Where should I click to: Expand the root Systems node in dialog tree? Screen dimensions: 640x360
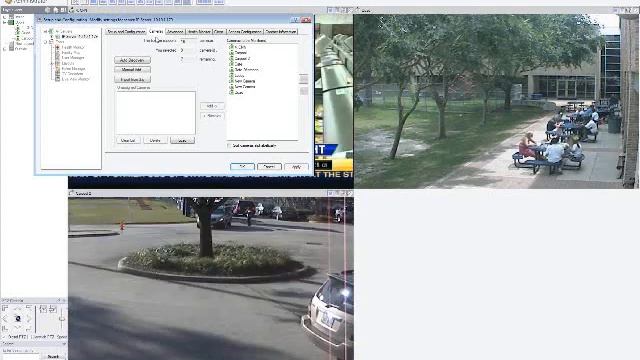tap(45, 31)
